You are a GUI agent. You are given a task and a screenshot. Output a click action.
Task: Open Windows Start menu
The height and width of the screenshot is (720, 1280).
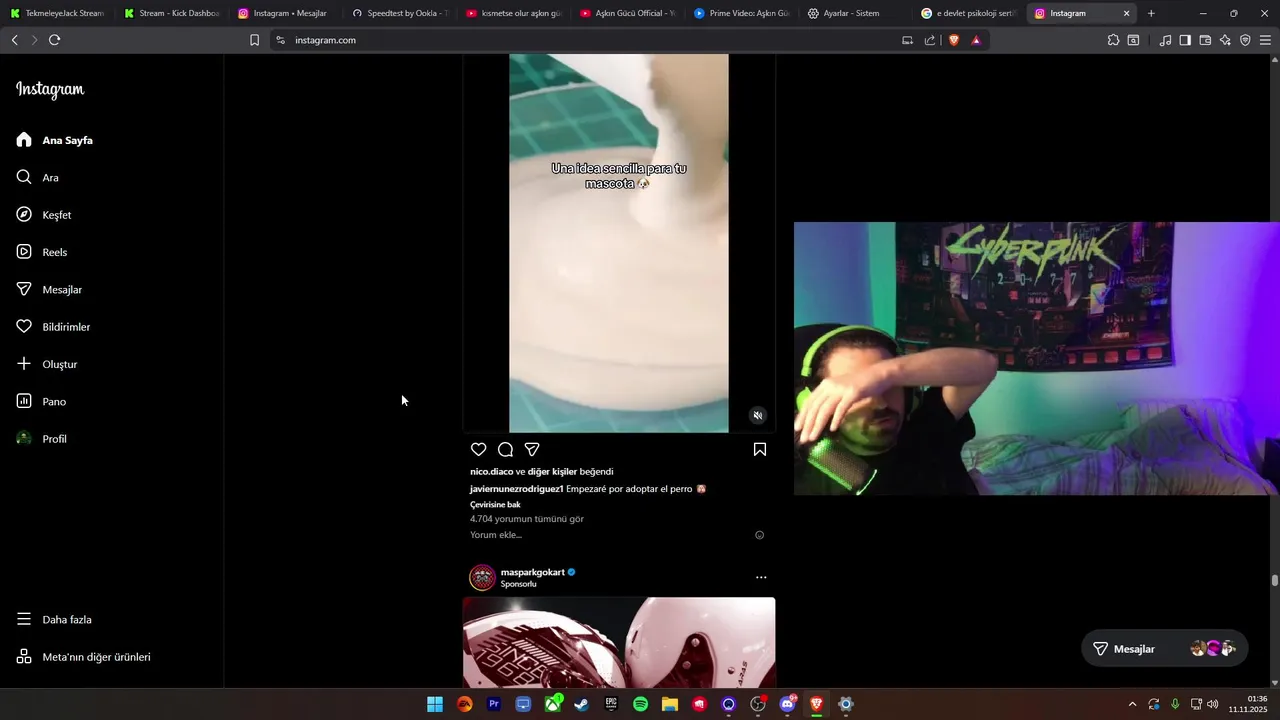coord(435,704)
